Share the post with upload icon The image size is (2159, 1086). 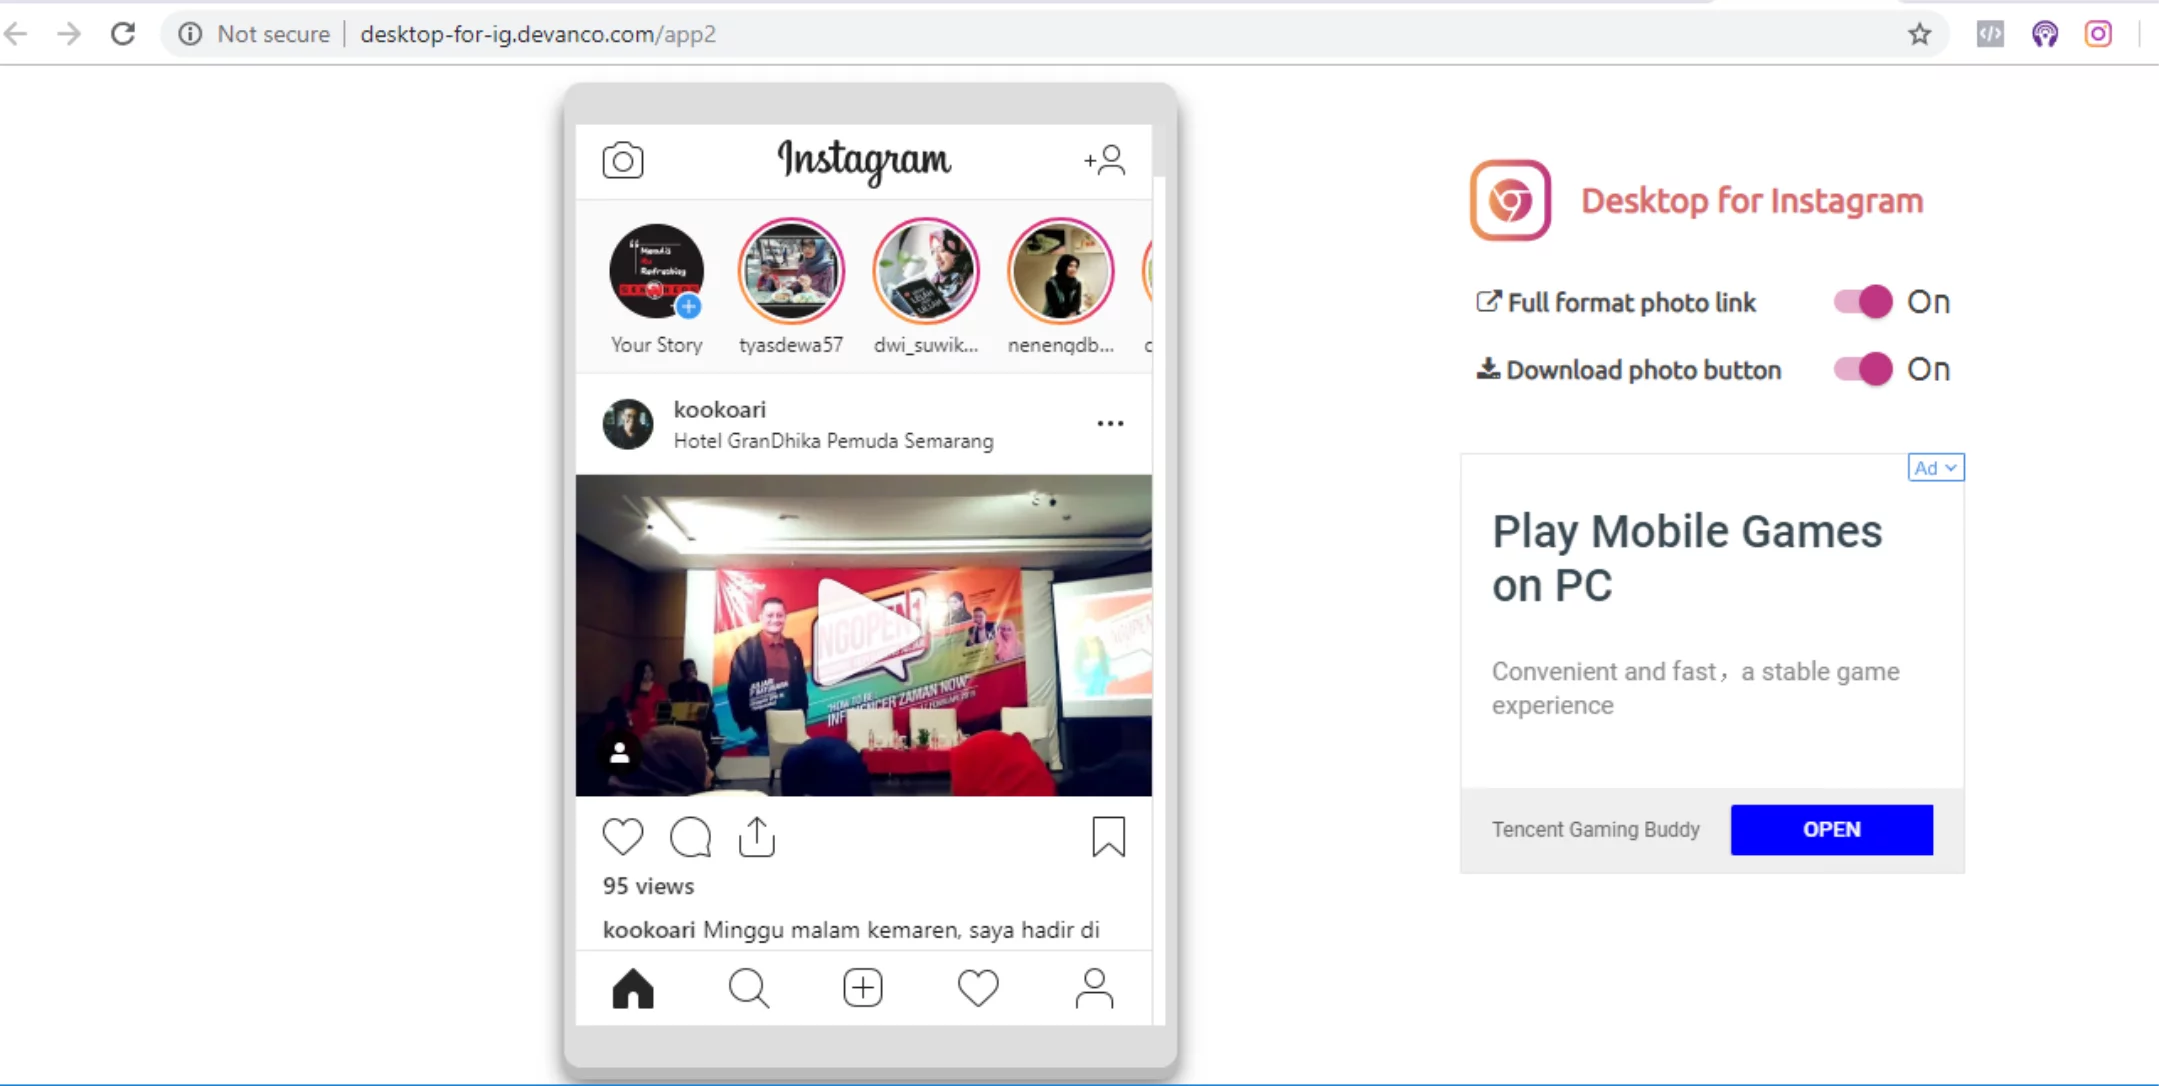pos(757,837)
